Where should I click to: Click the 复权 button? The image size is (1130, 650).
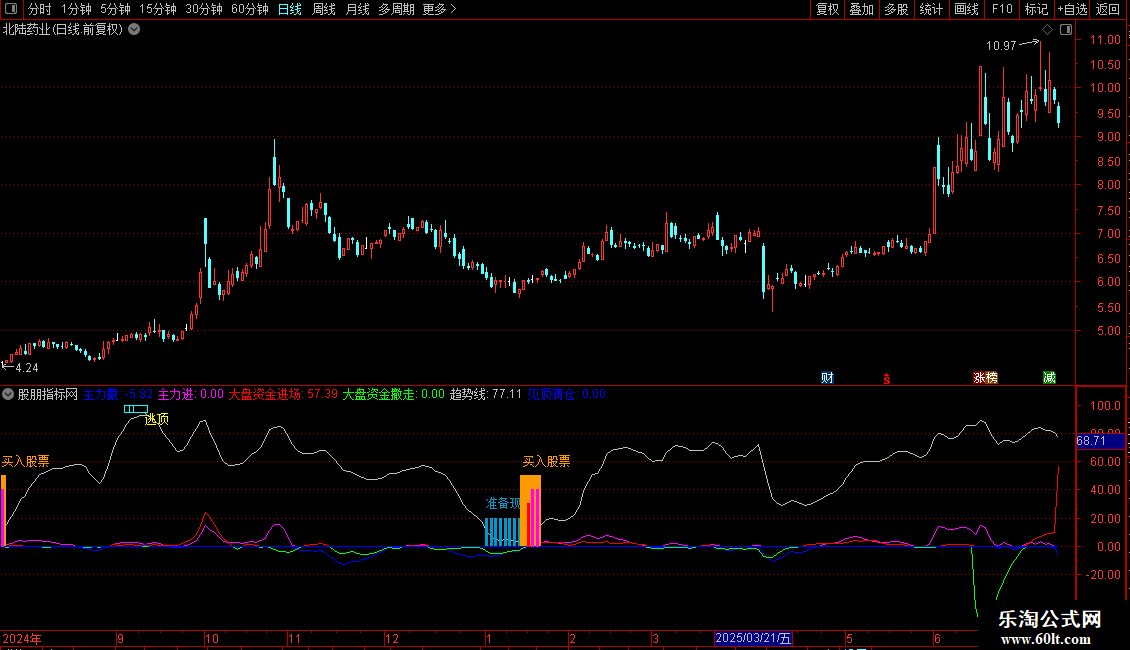pos(827,9)
